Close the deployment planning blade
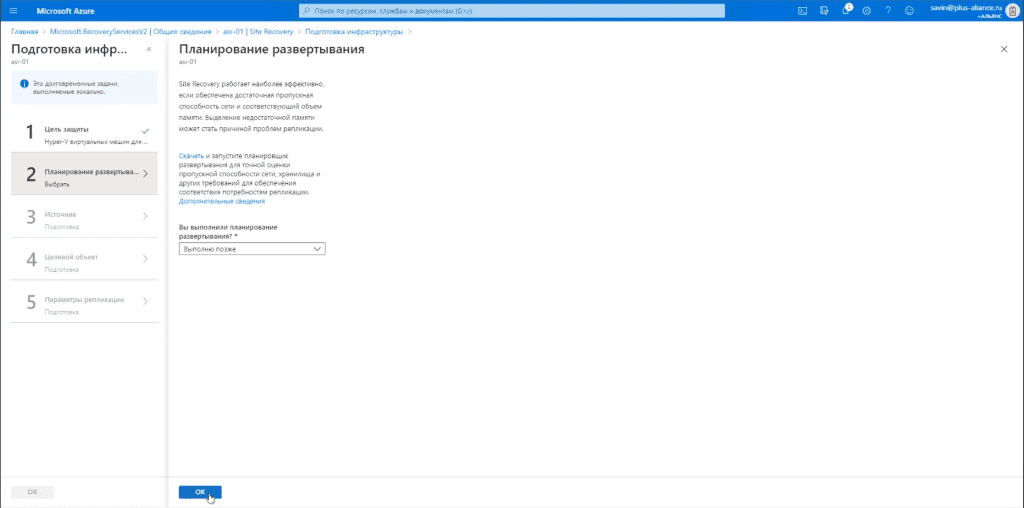Viewport: 1024px width, 508px height. (1004, 49)
